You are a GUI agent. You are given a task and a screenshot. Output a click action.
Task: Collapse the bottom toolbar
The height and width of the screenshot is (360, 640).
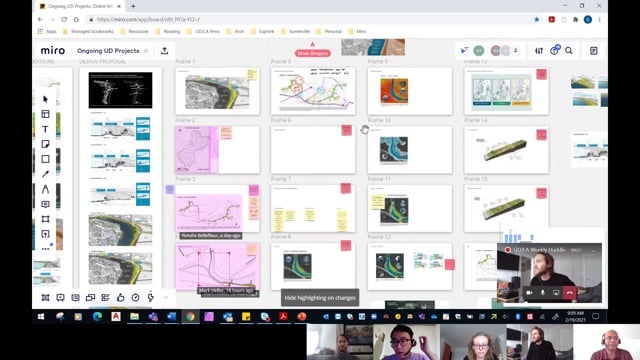(x=166, y=298)
